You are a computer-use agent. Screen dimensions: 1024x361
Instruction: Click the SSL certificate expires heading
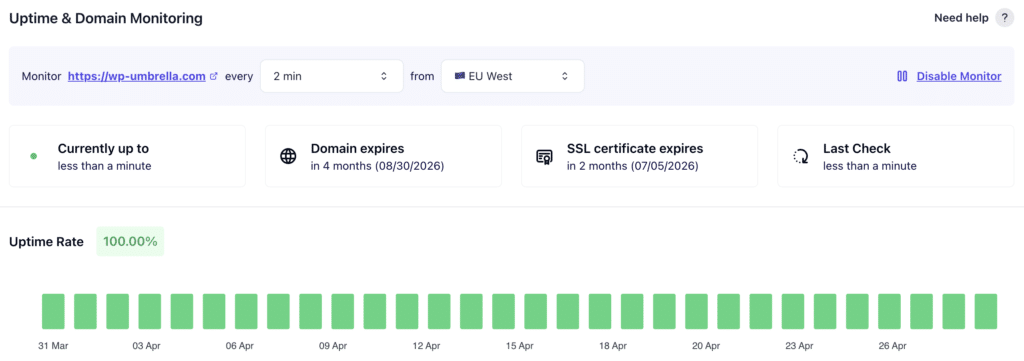(x=635, y=149)
